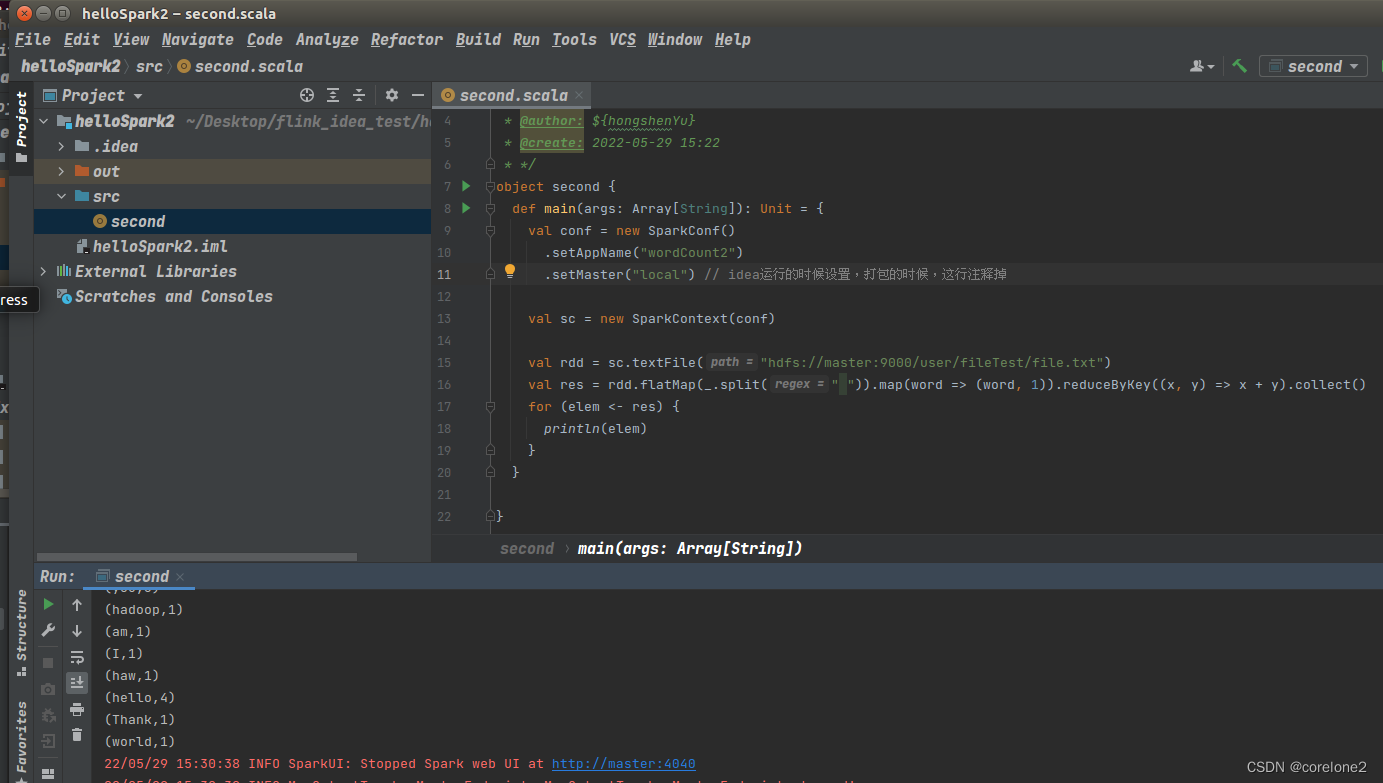This screenshot has width=1383, height=783.
Task: Click the run gutter arrow beside object second
Action: pos(466,186)
